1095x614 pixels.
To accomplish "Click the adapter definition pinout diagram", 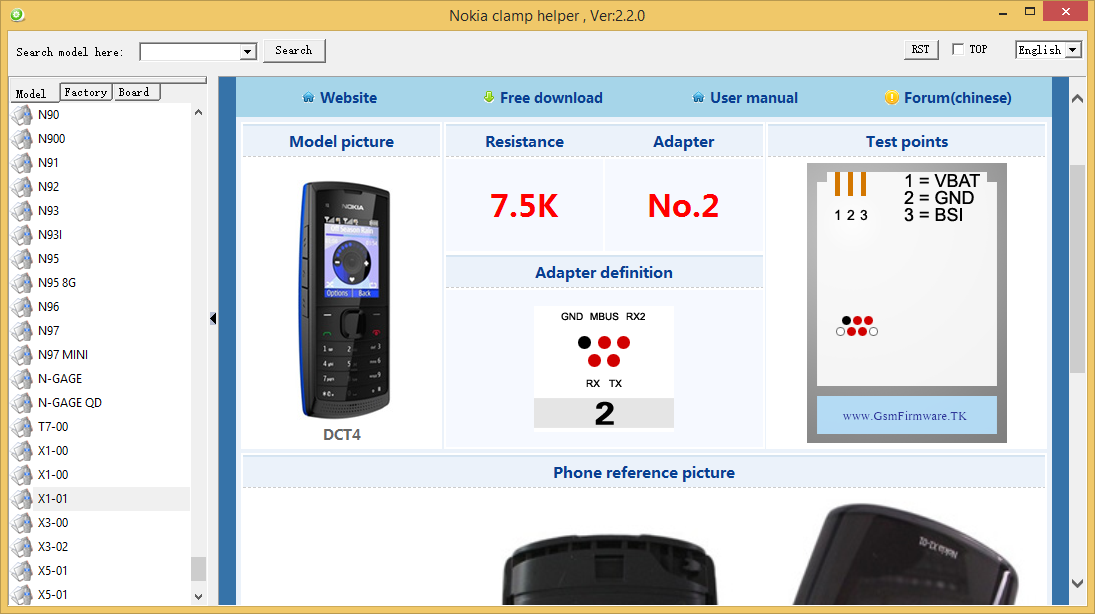I will tap(604, 367).
